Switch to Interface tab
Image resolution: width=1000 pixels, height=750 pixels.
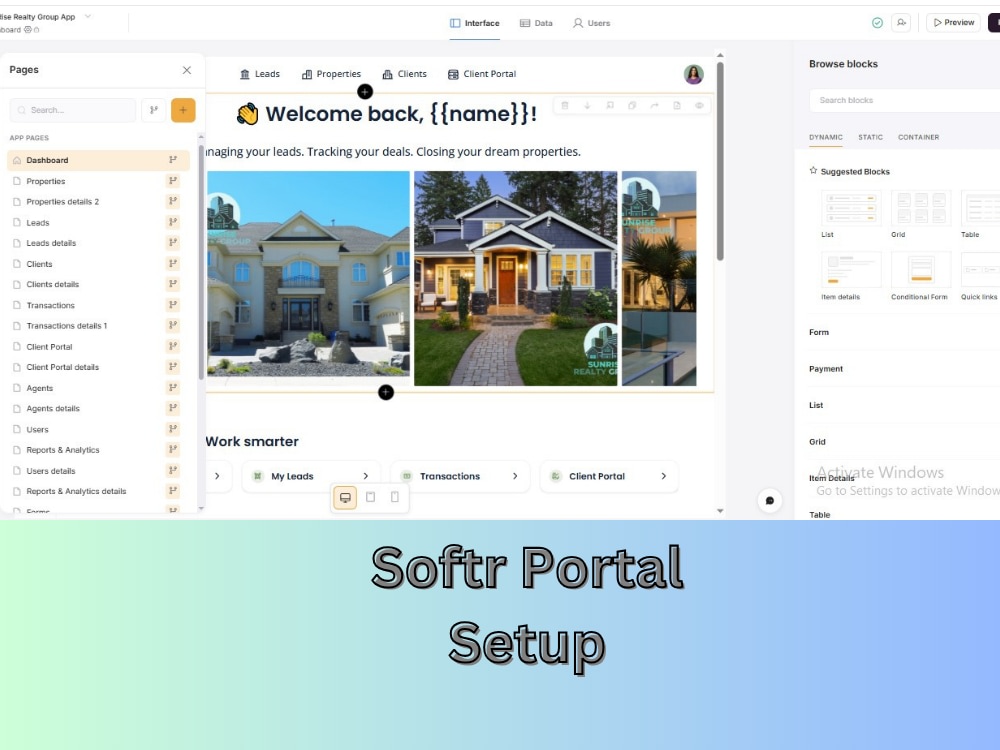pyautogui.click(x=474, y=23)
